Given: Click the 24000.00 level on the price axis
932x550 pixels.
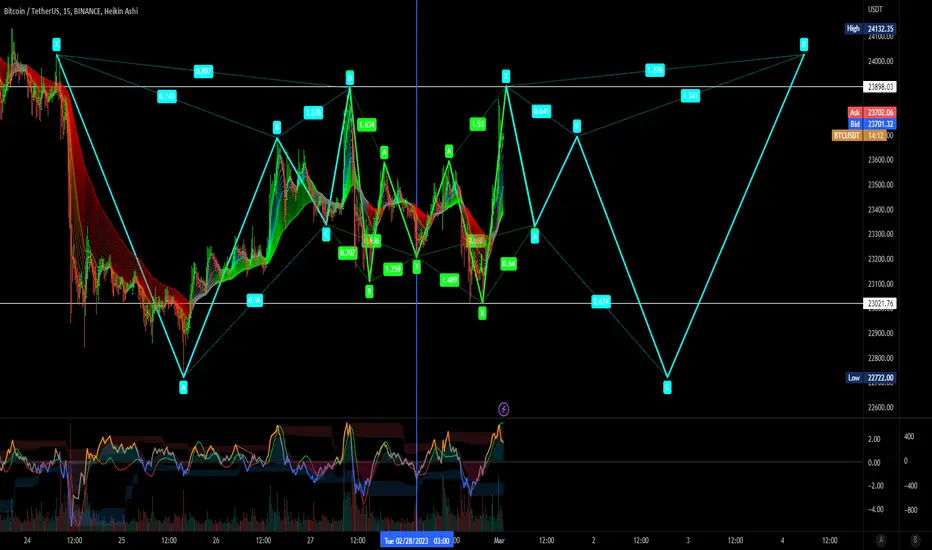Looking at the screenshot, I should pos(880,61).
